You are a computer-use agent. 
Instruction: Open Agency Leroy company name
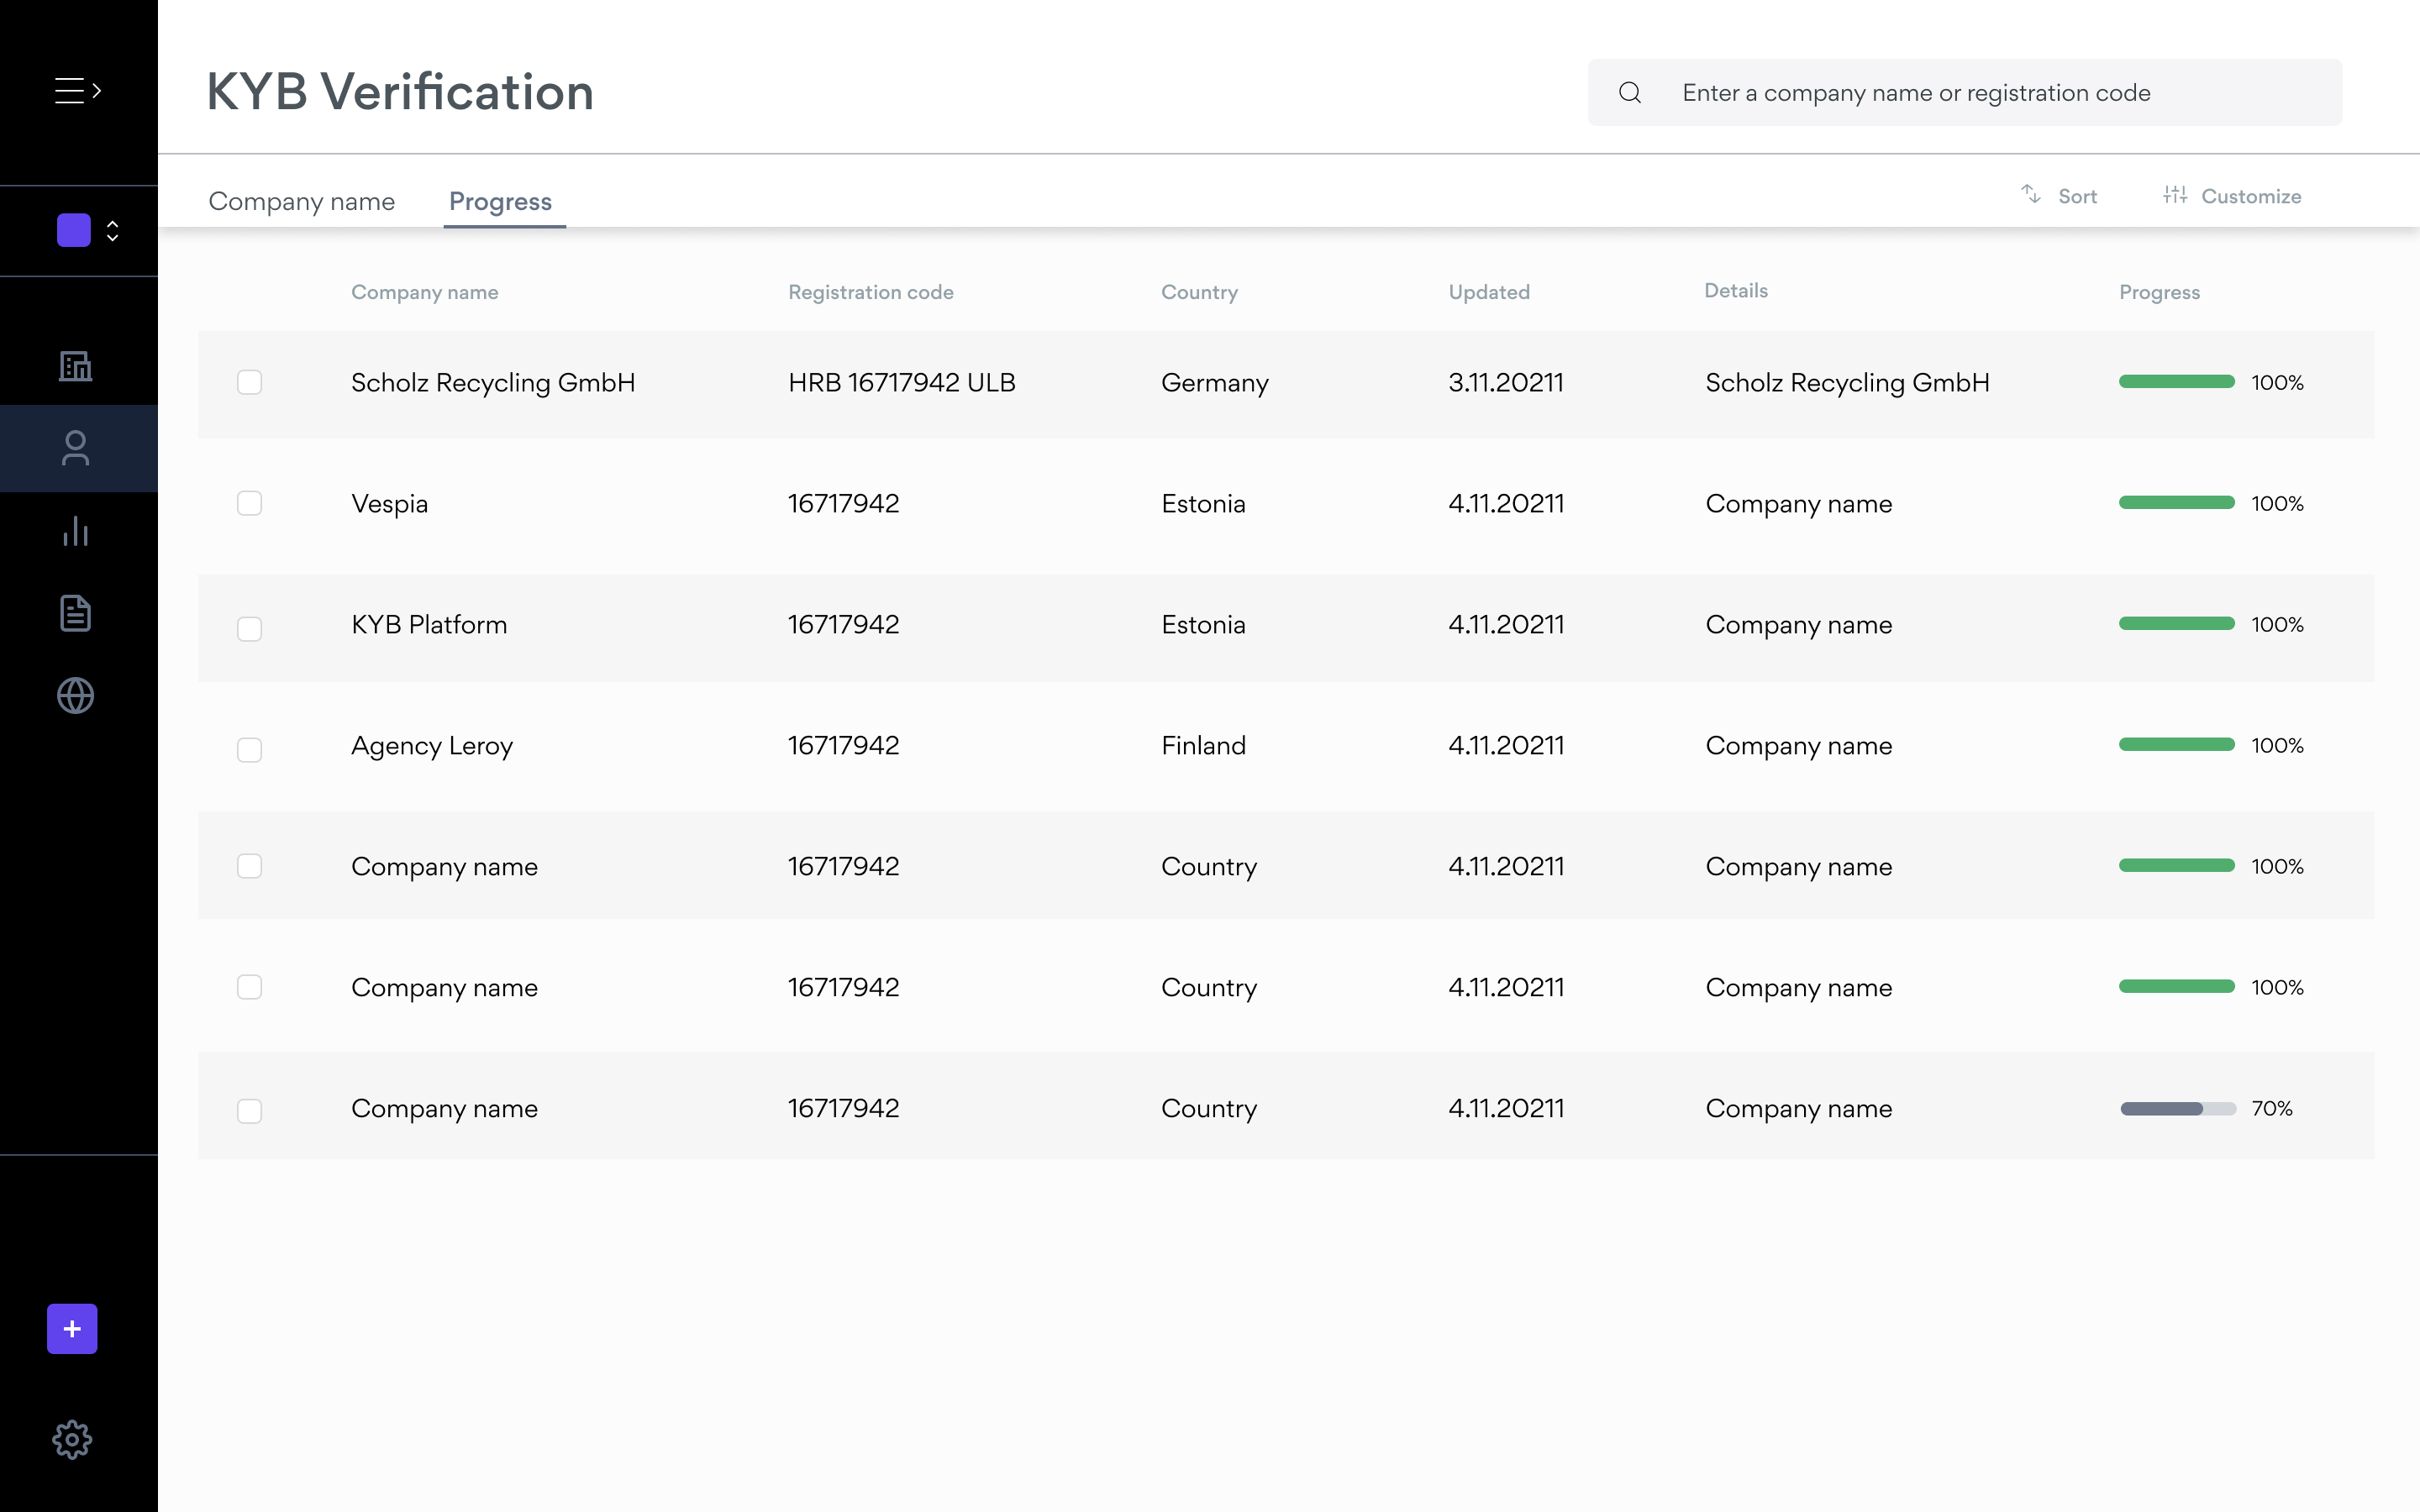432,746
